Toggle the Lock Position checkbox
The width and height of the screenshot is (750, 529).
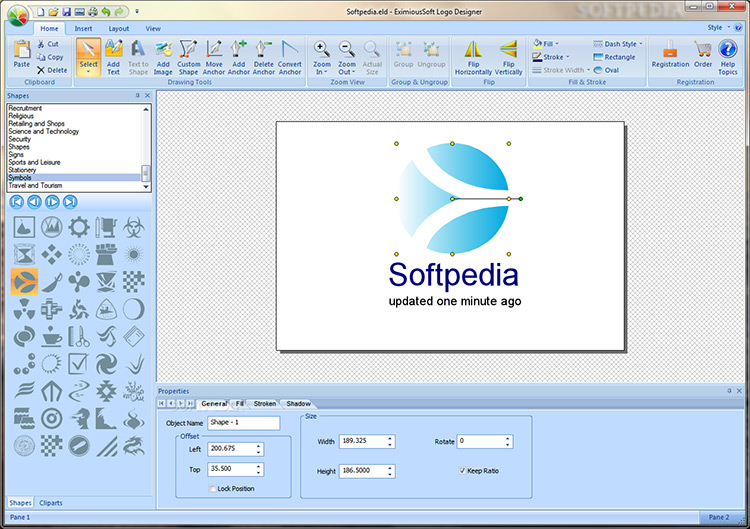tap(212, 488)
